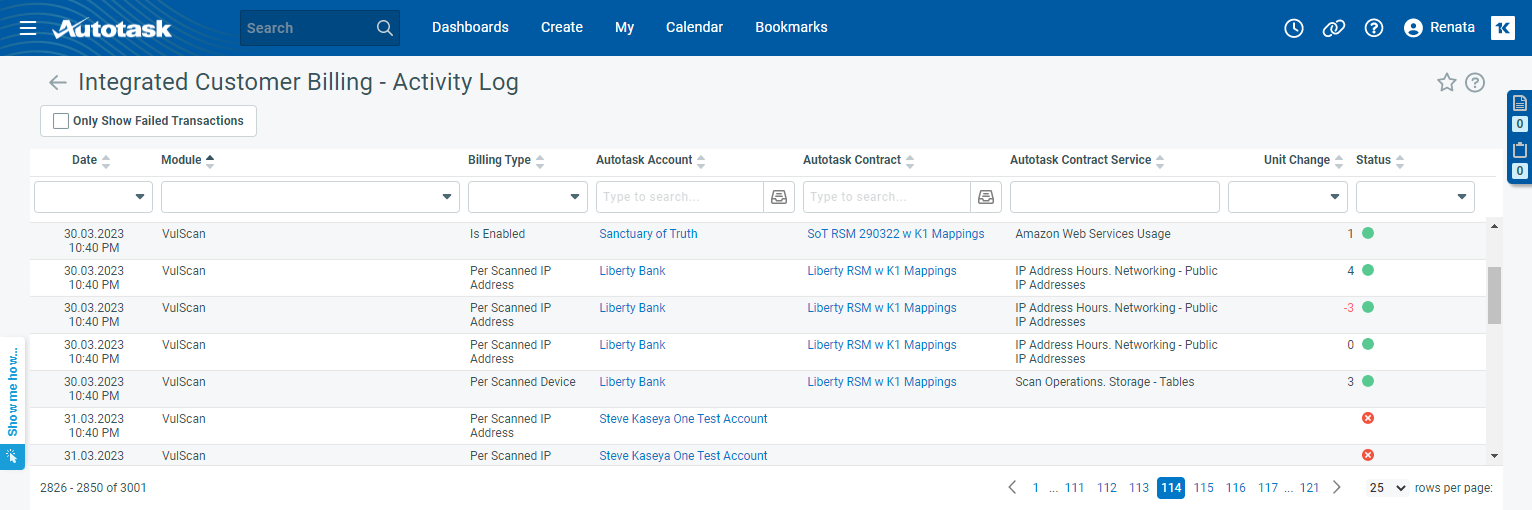
Task: Go to previous page arrow
Action: click(x=1012, y=488)
